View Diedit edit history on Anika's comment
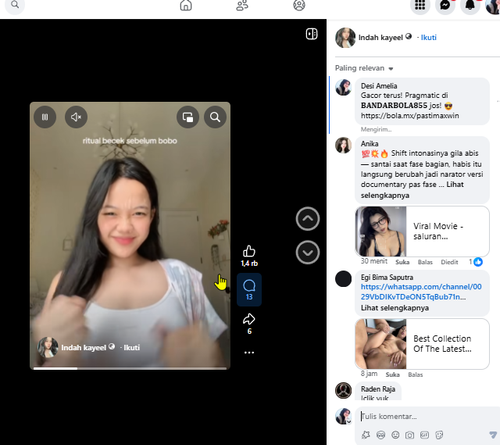 click(x=449, y=262)
